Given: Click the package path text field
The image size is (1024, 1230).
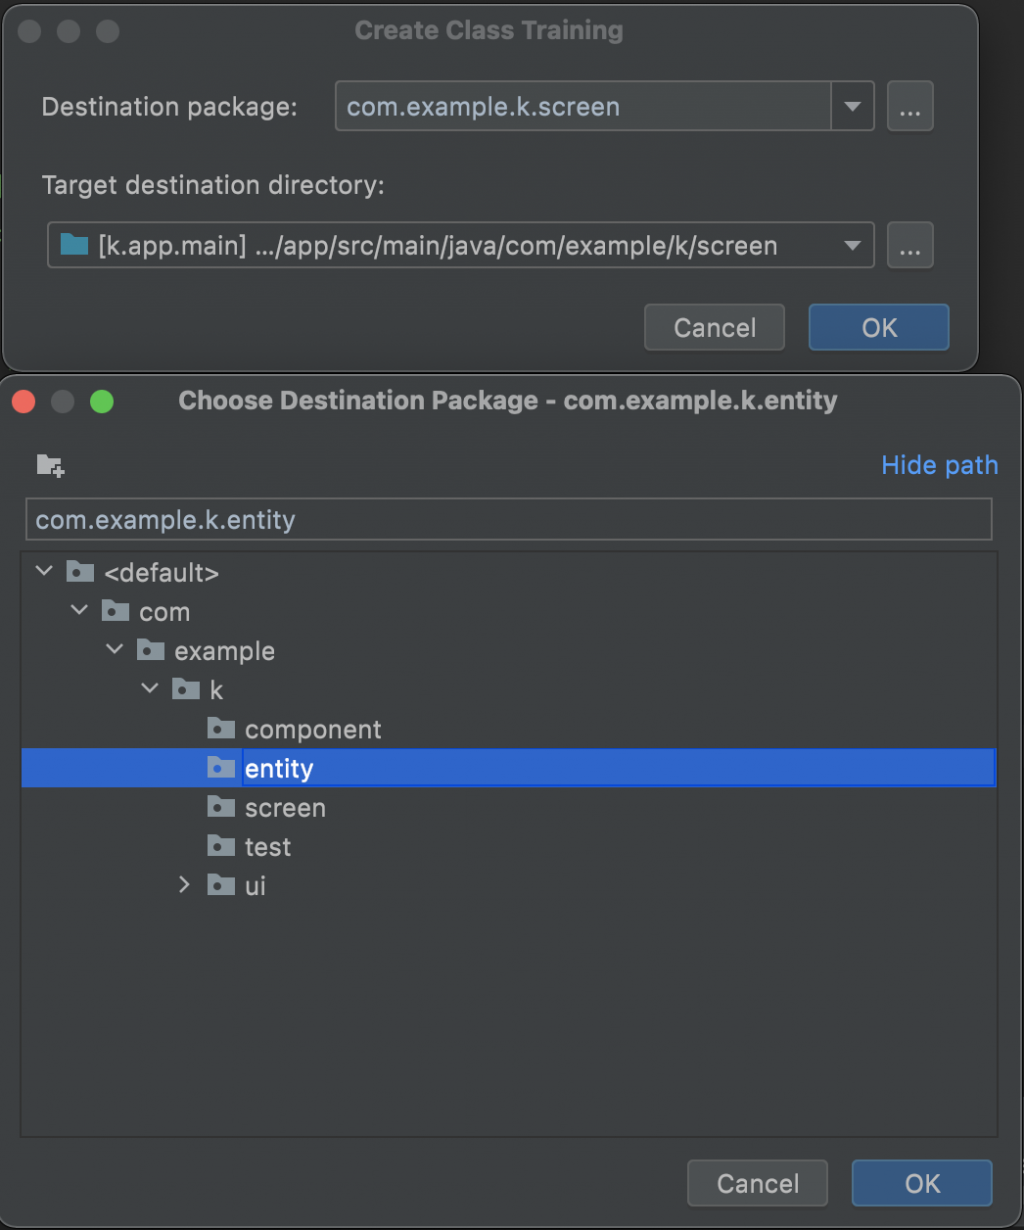Looking at the screenshot, I should pyautogui.click(x=508, y=520).
